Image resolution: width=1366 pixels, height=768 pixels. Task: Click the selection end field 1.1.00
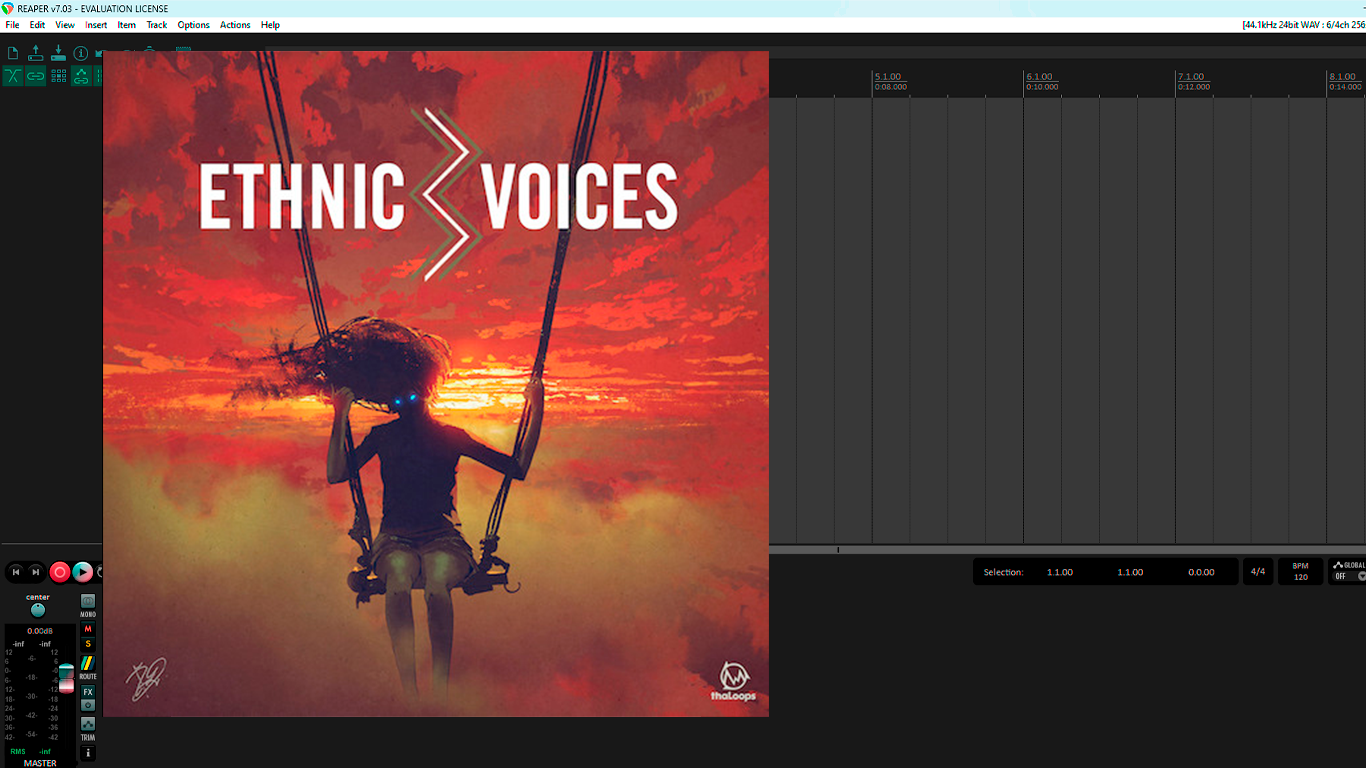pyautogui.click(x=1130, y=572)
